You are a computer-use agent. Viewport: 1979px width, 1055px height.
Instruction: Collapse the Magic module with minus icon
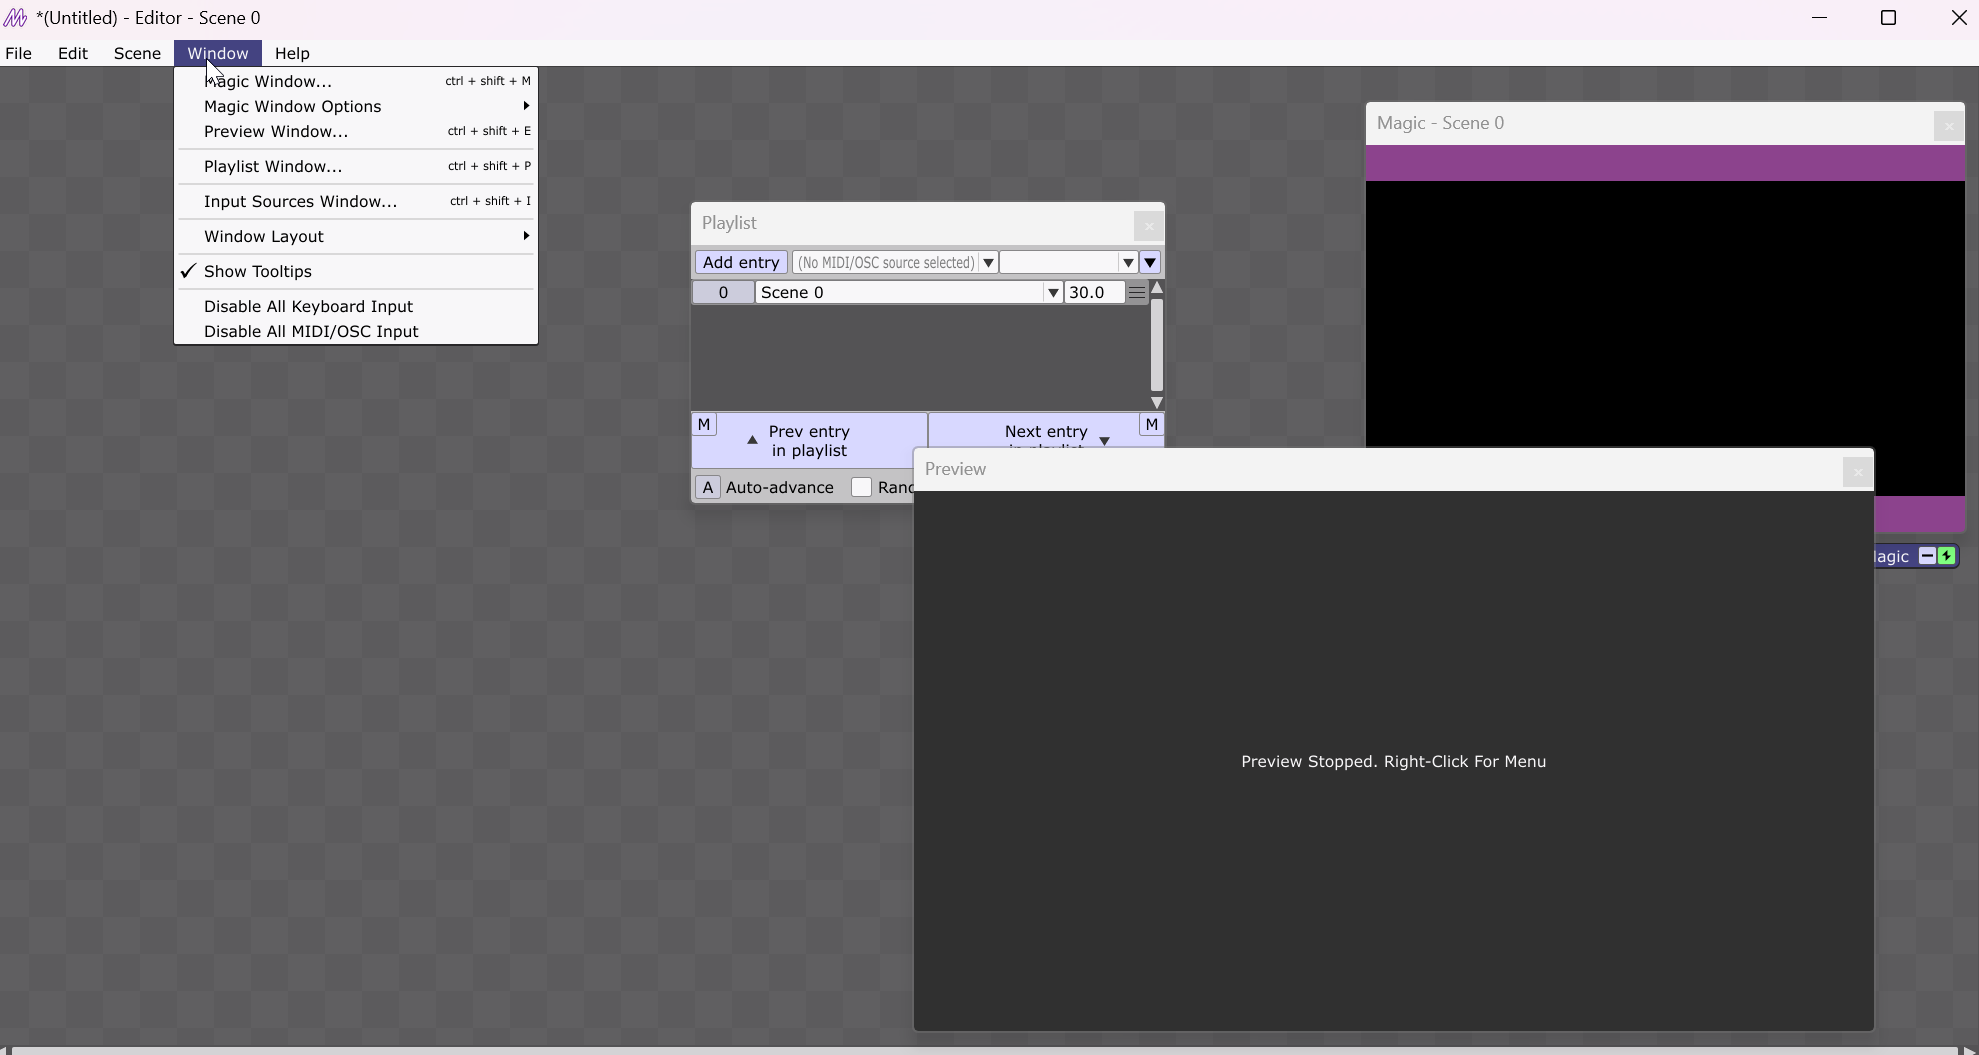[x=1927, y=556]
